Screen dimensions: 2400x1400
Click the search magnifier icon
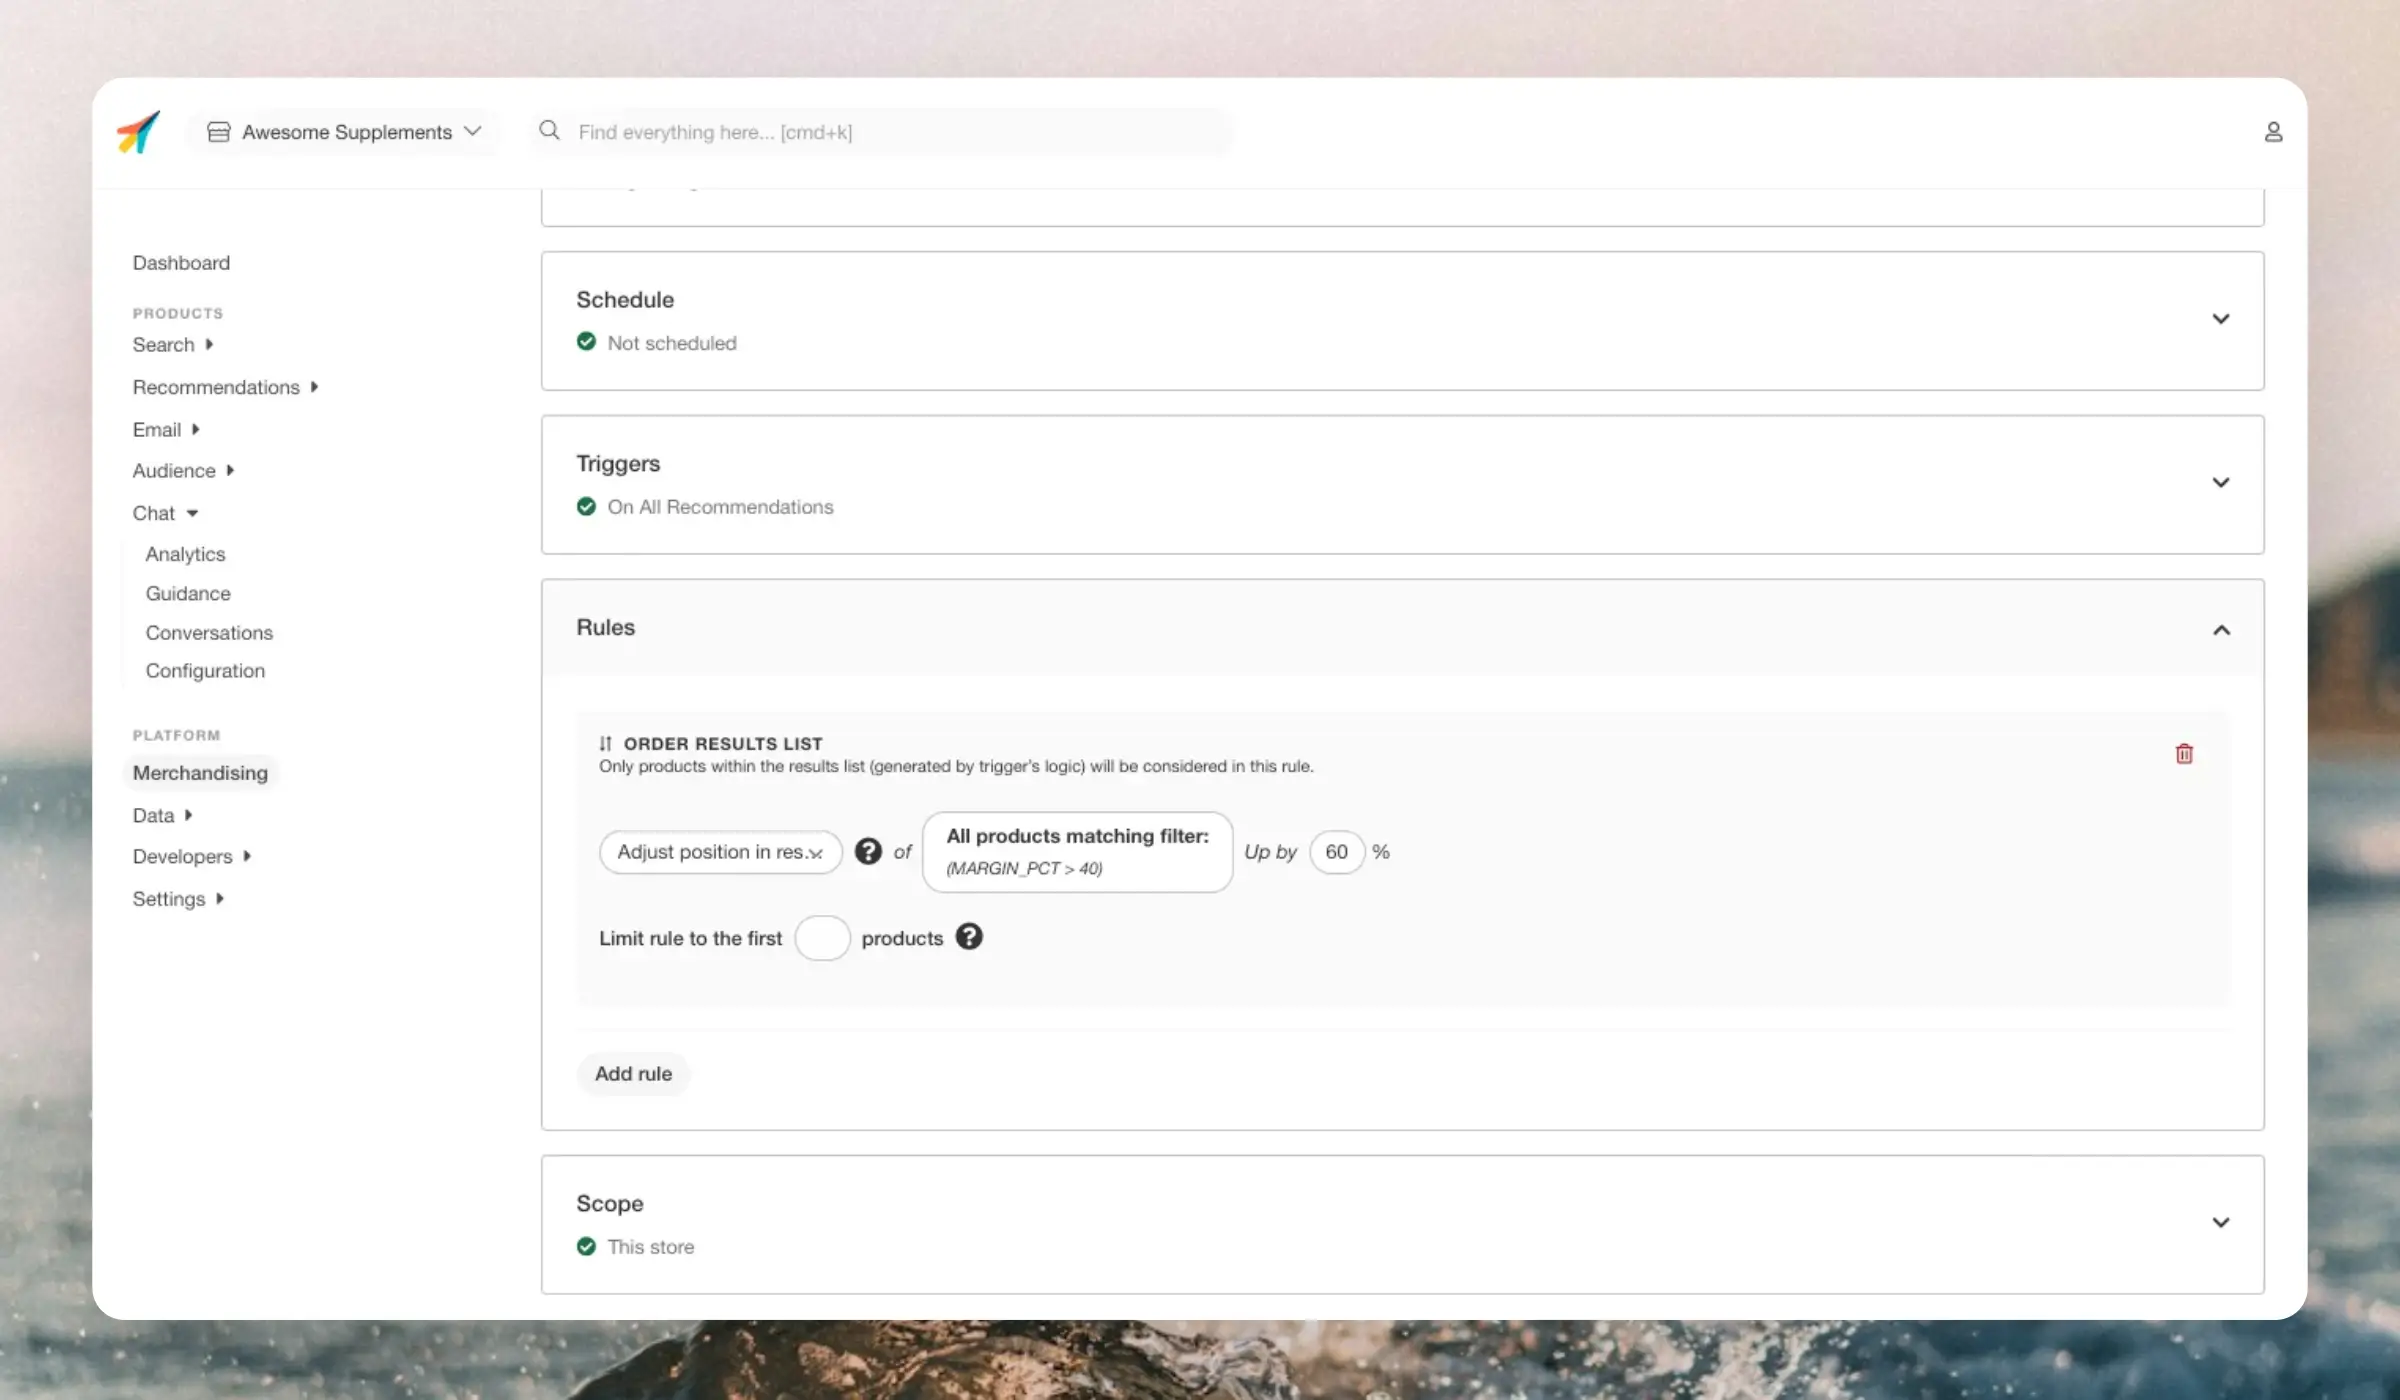click(549, 131)
